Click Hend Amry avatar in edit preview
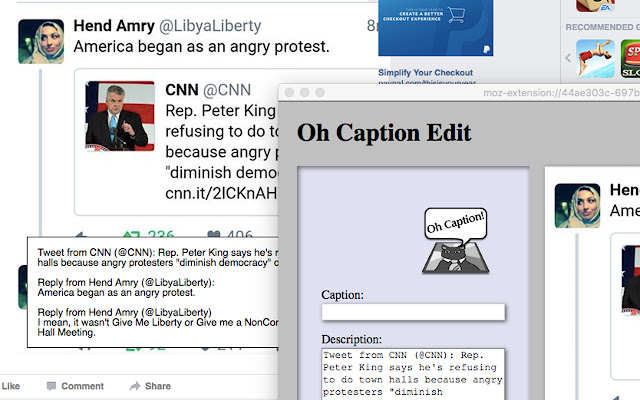Viewport: 640px width, 400px height. coord(577,206)
